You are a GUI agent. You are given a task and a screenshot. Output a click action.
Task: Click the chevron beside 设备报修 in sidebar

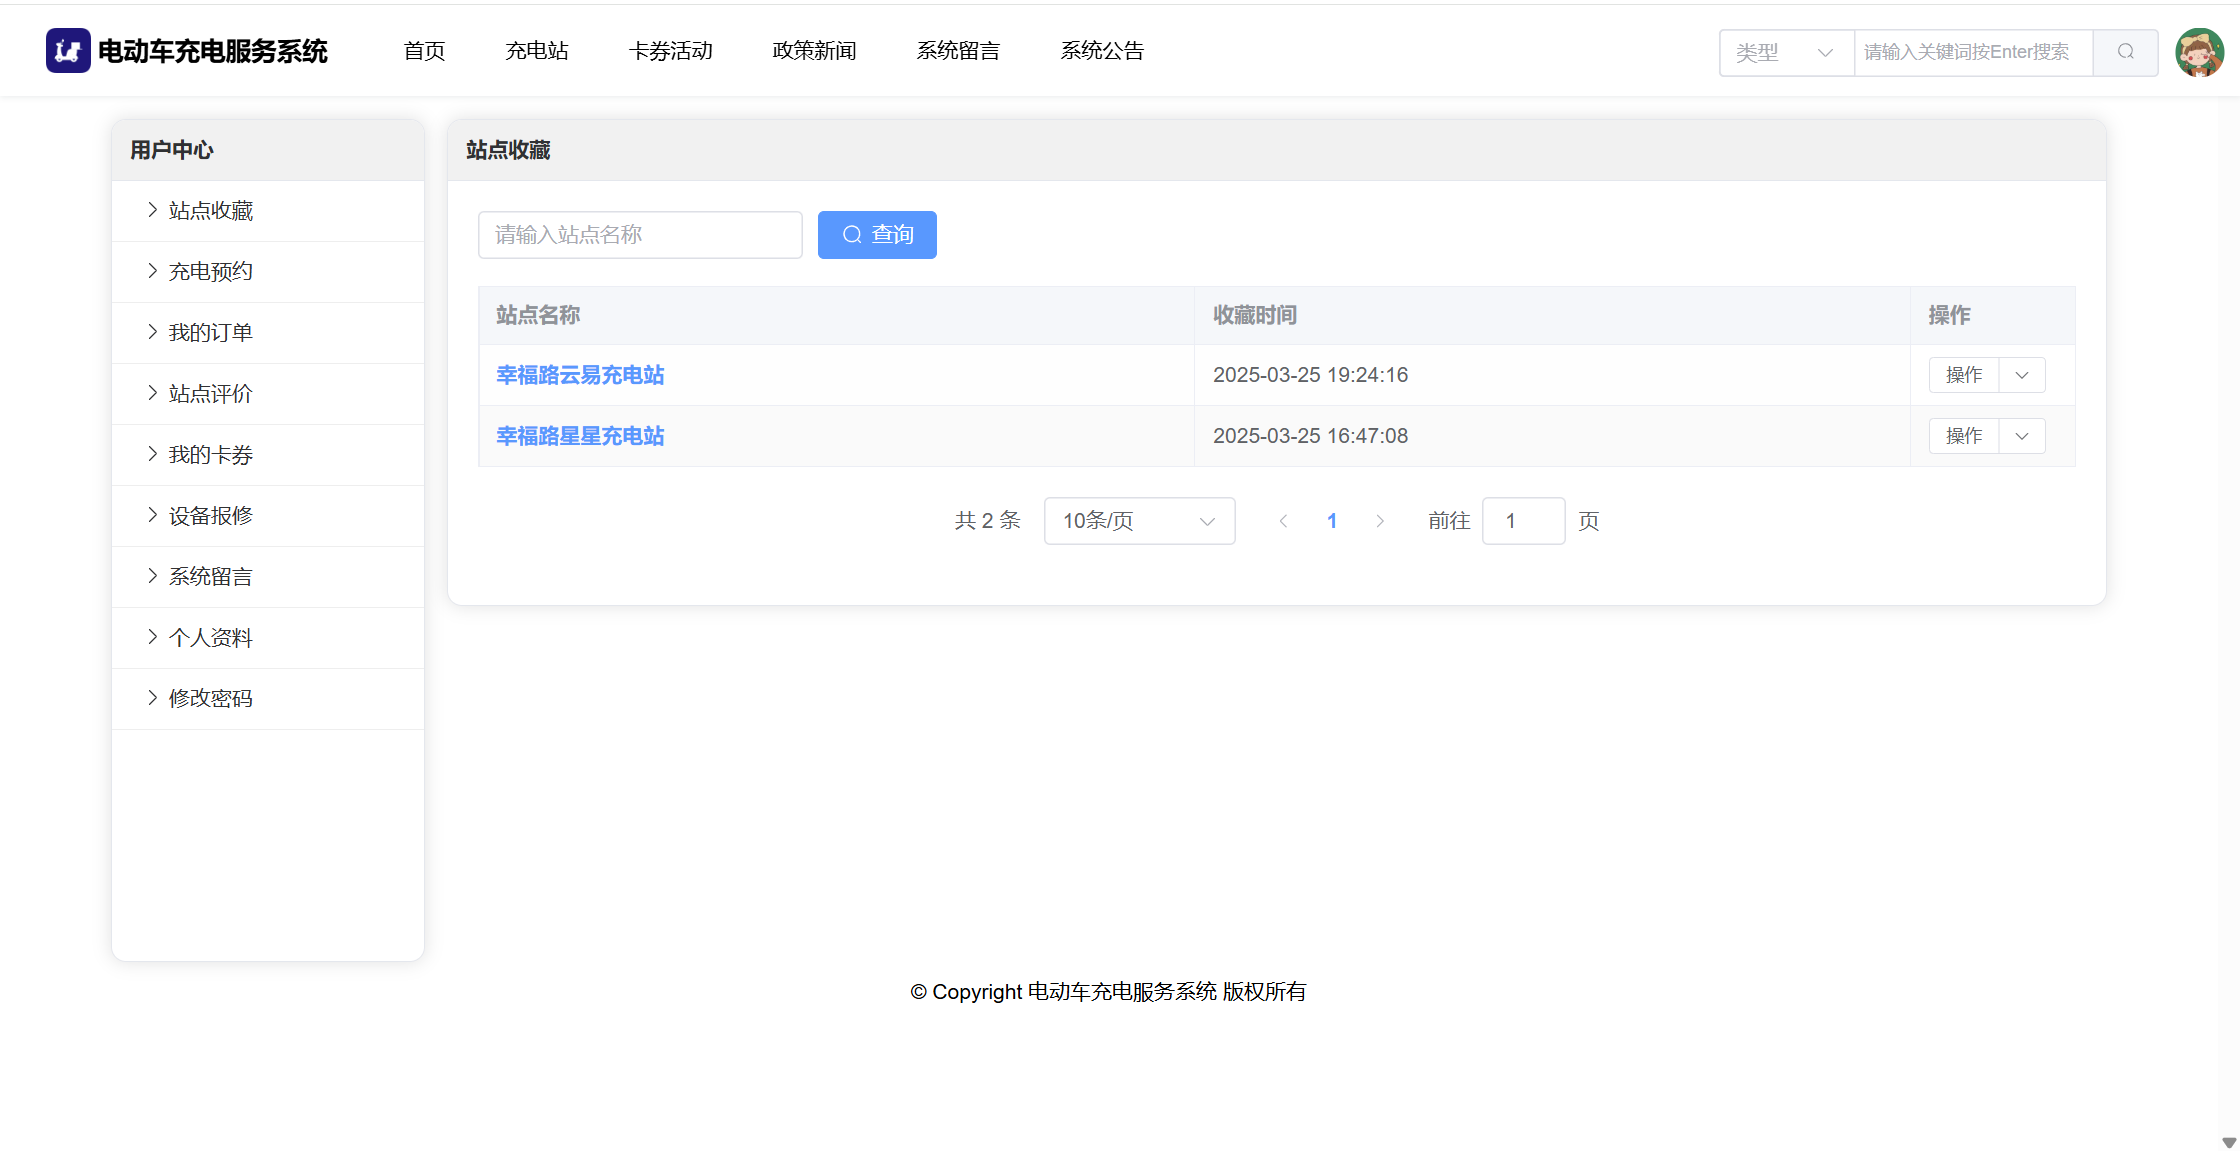[152, 515]
